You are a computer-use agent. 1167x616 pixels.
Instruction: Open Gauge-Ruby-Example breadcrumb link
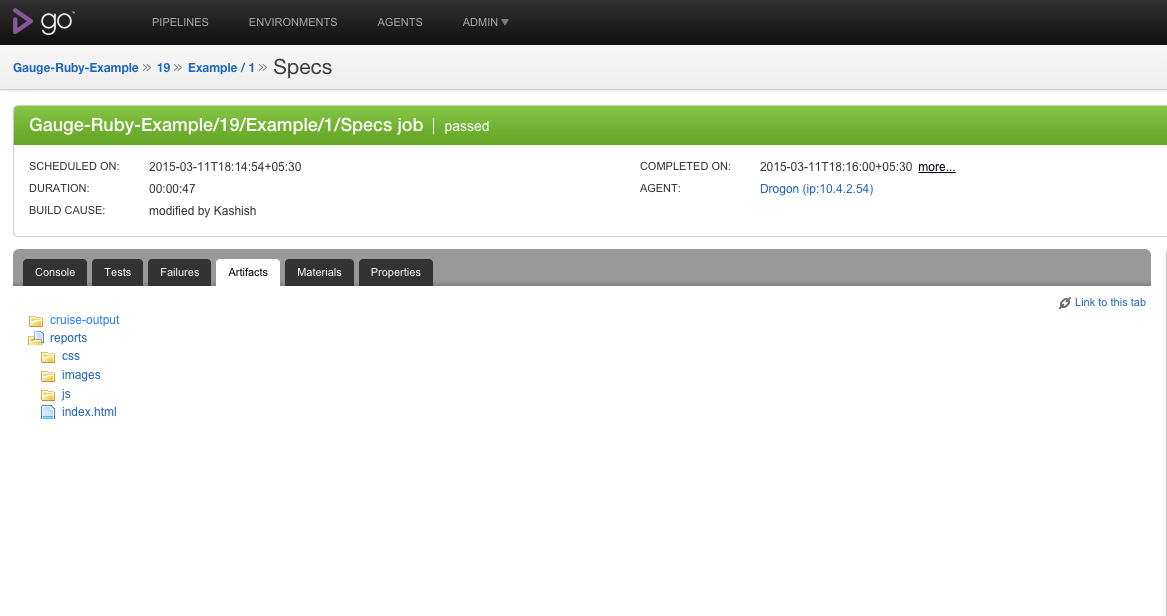click(x=76, y=68)
